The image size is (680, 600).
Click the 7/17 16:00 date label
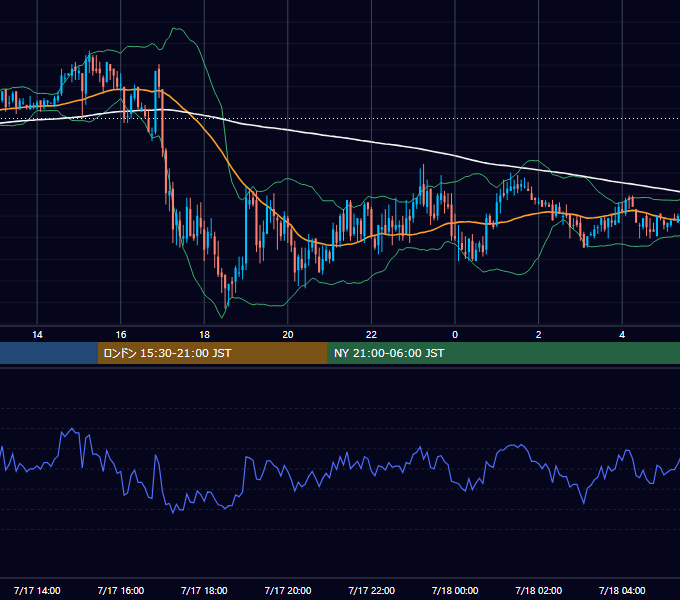pos(121,590)
